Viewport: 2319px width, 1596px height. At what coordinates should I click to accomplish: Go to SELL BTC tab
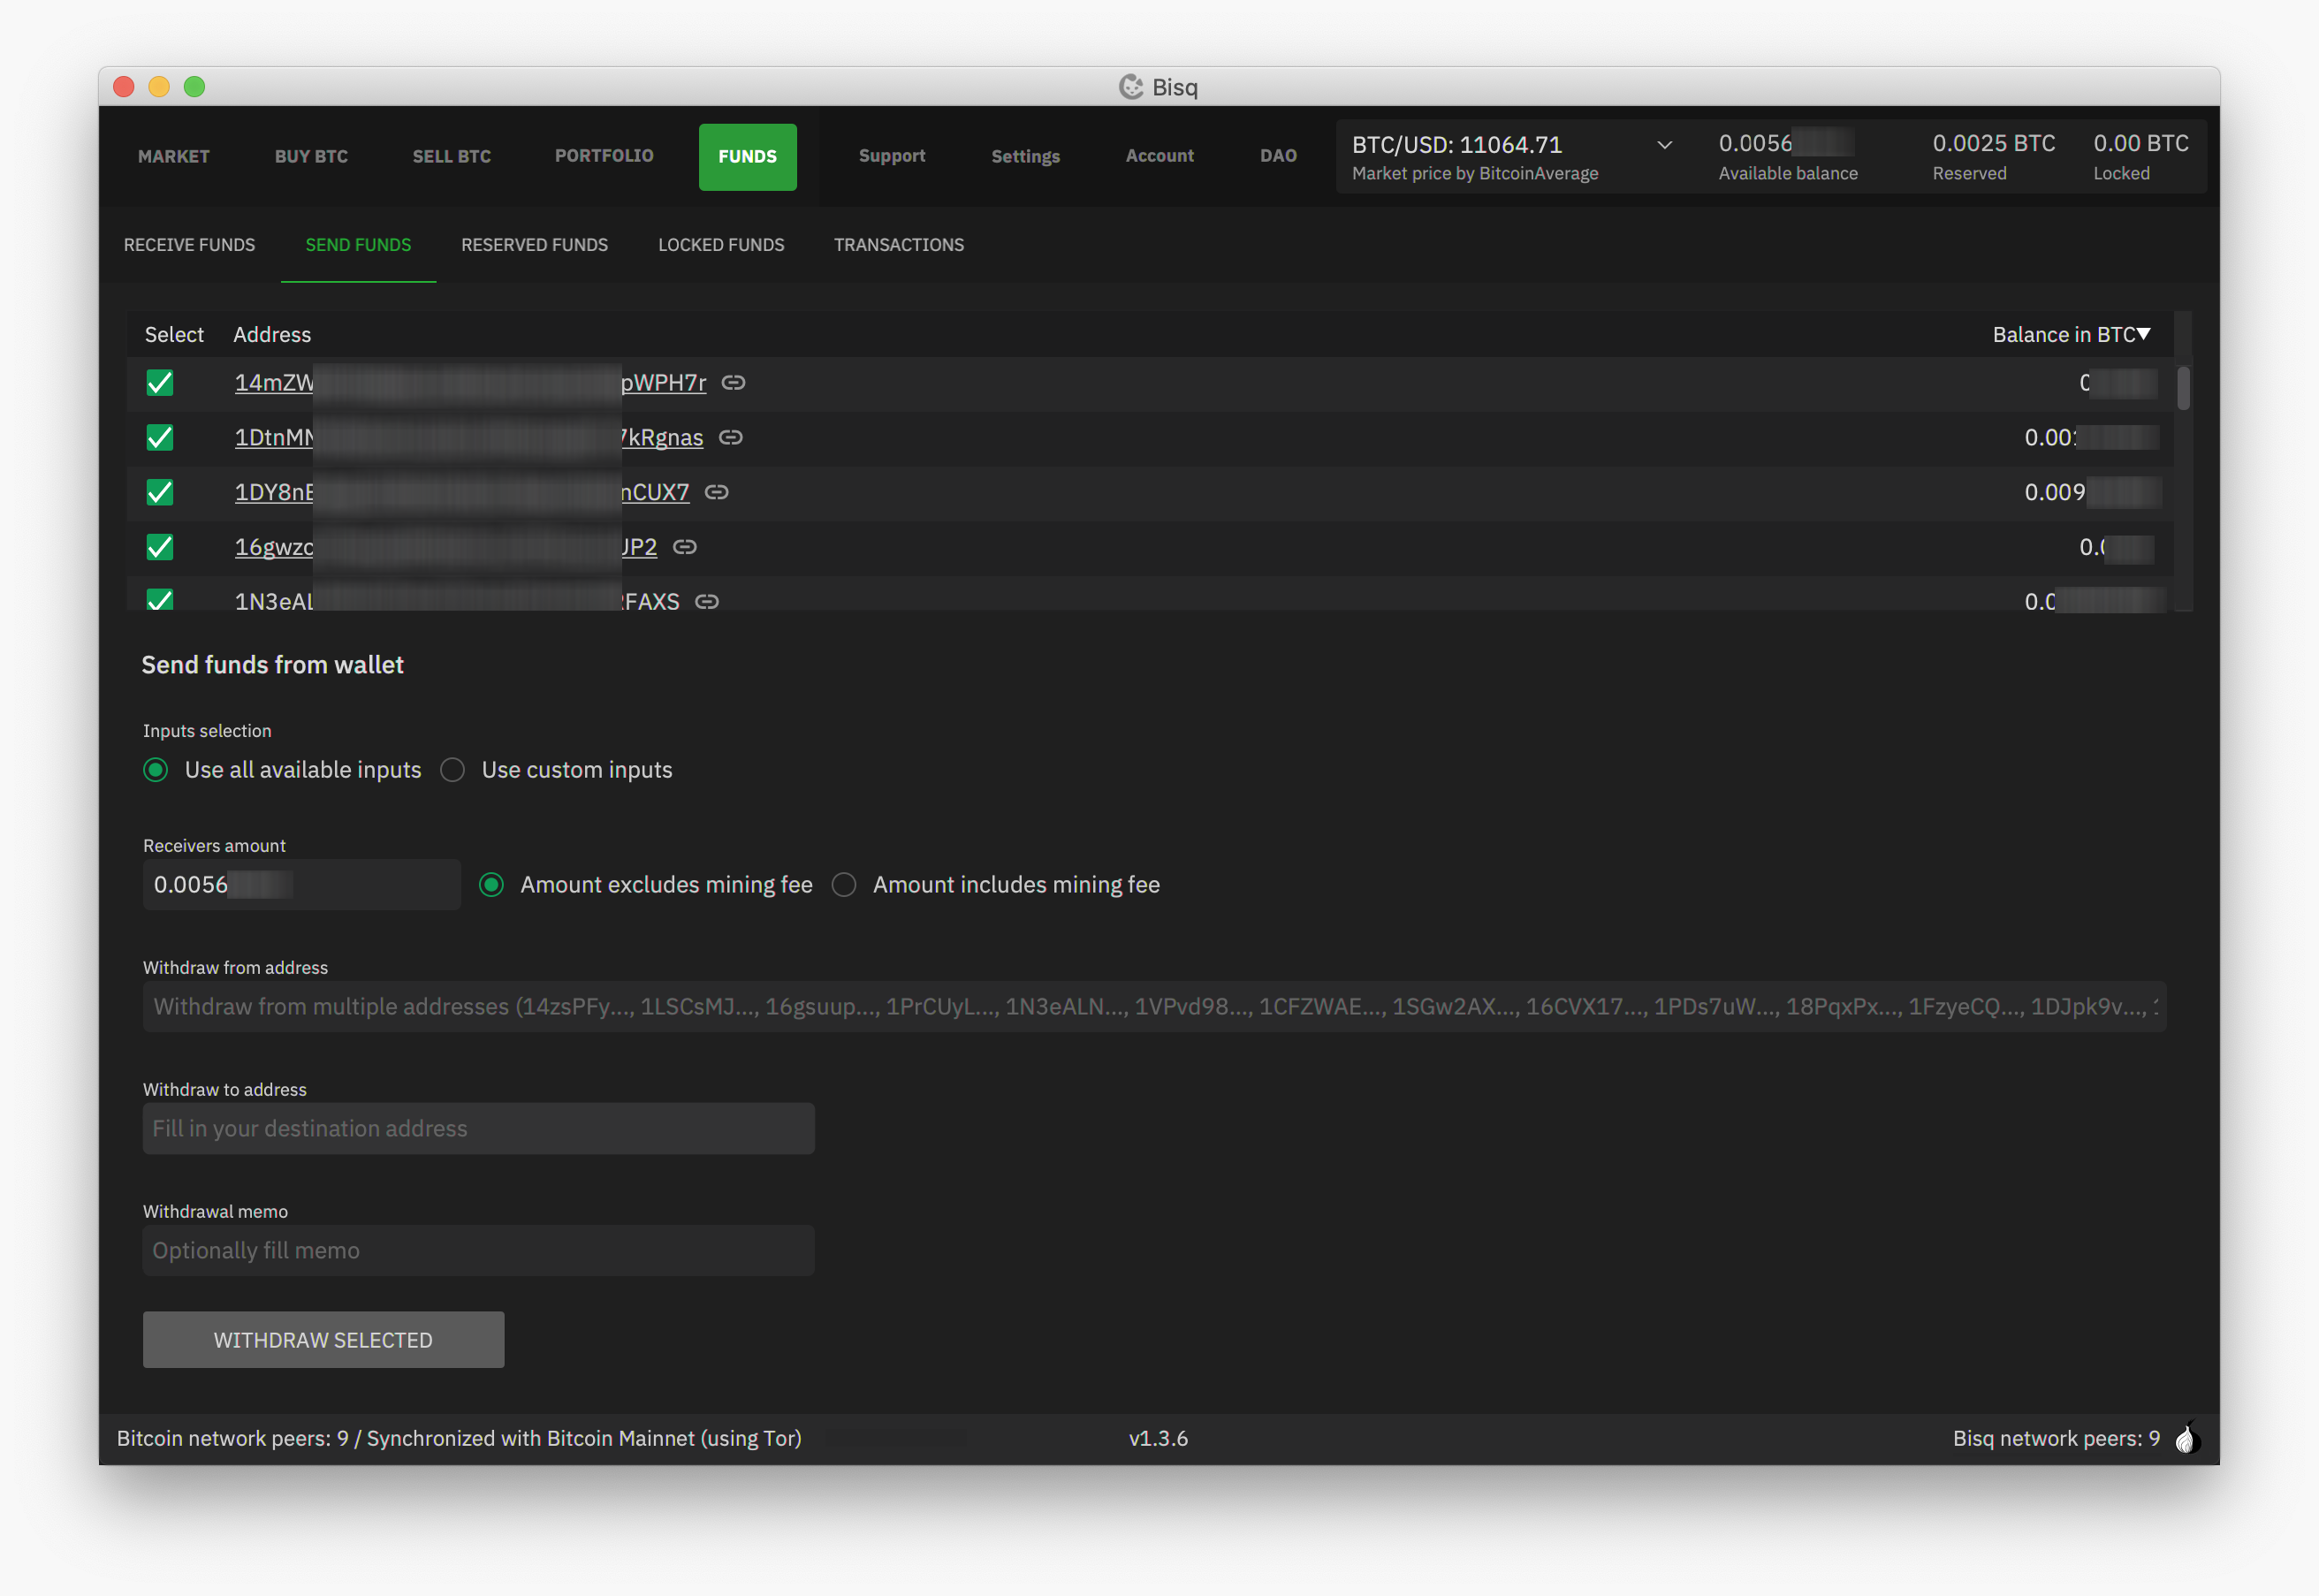pyautogui.click(x=452, y=157)
